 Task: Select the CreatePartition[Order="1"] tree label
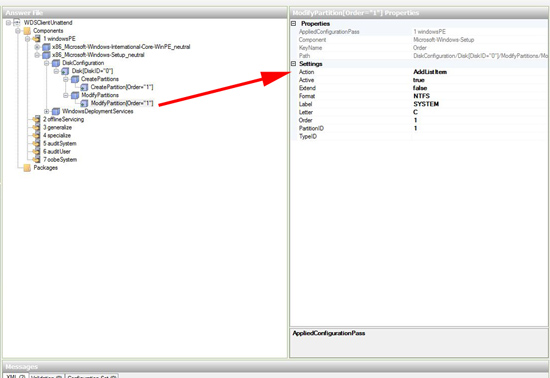122,87
